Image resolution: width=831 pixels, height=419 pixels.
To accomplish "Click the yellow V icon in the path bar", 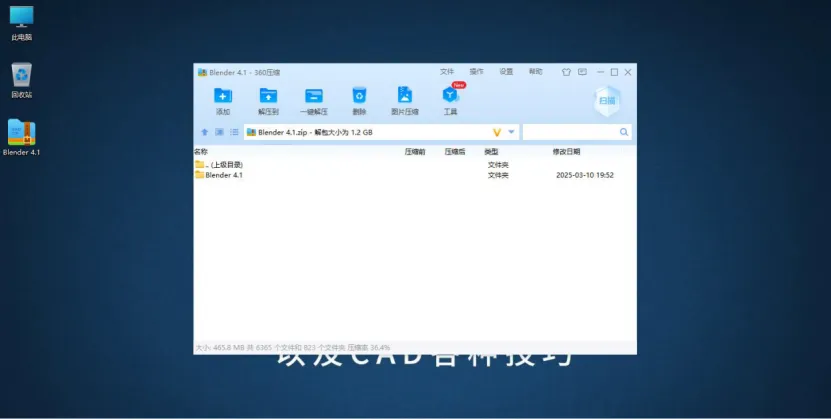I will tap(497, 132).
